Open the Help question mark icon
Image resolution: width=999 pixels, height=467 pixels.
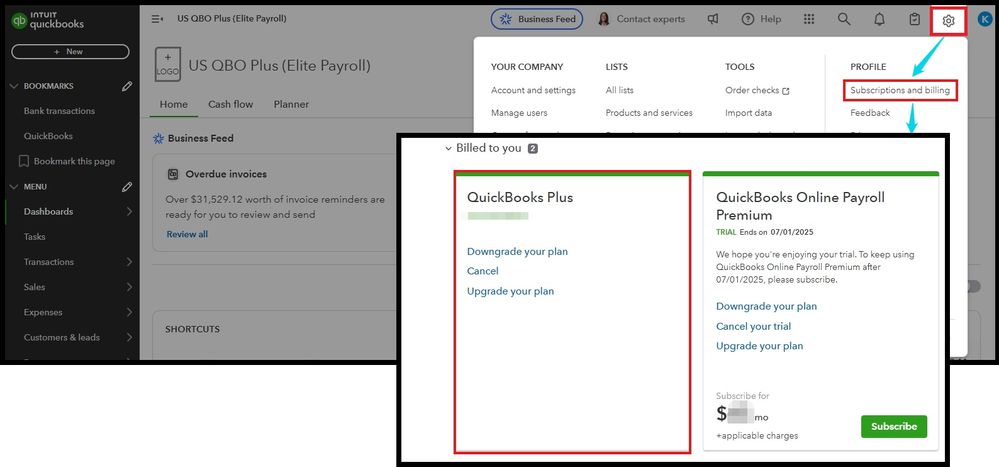pos(748,19)
